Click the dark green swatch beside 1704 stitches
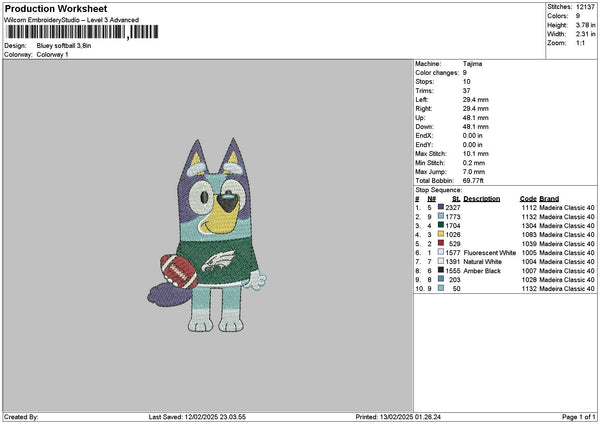600x424 pixels. 441,225
